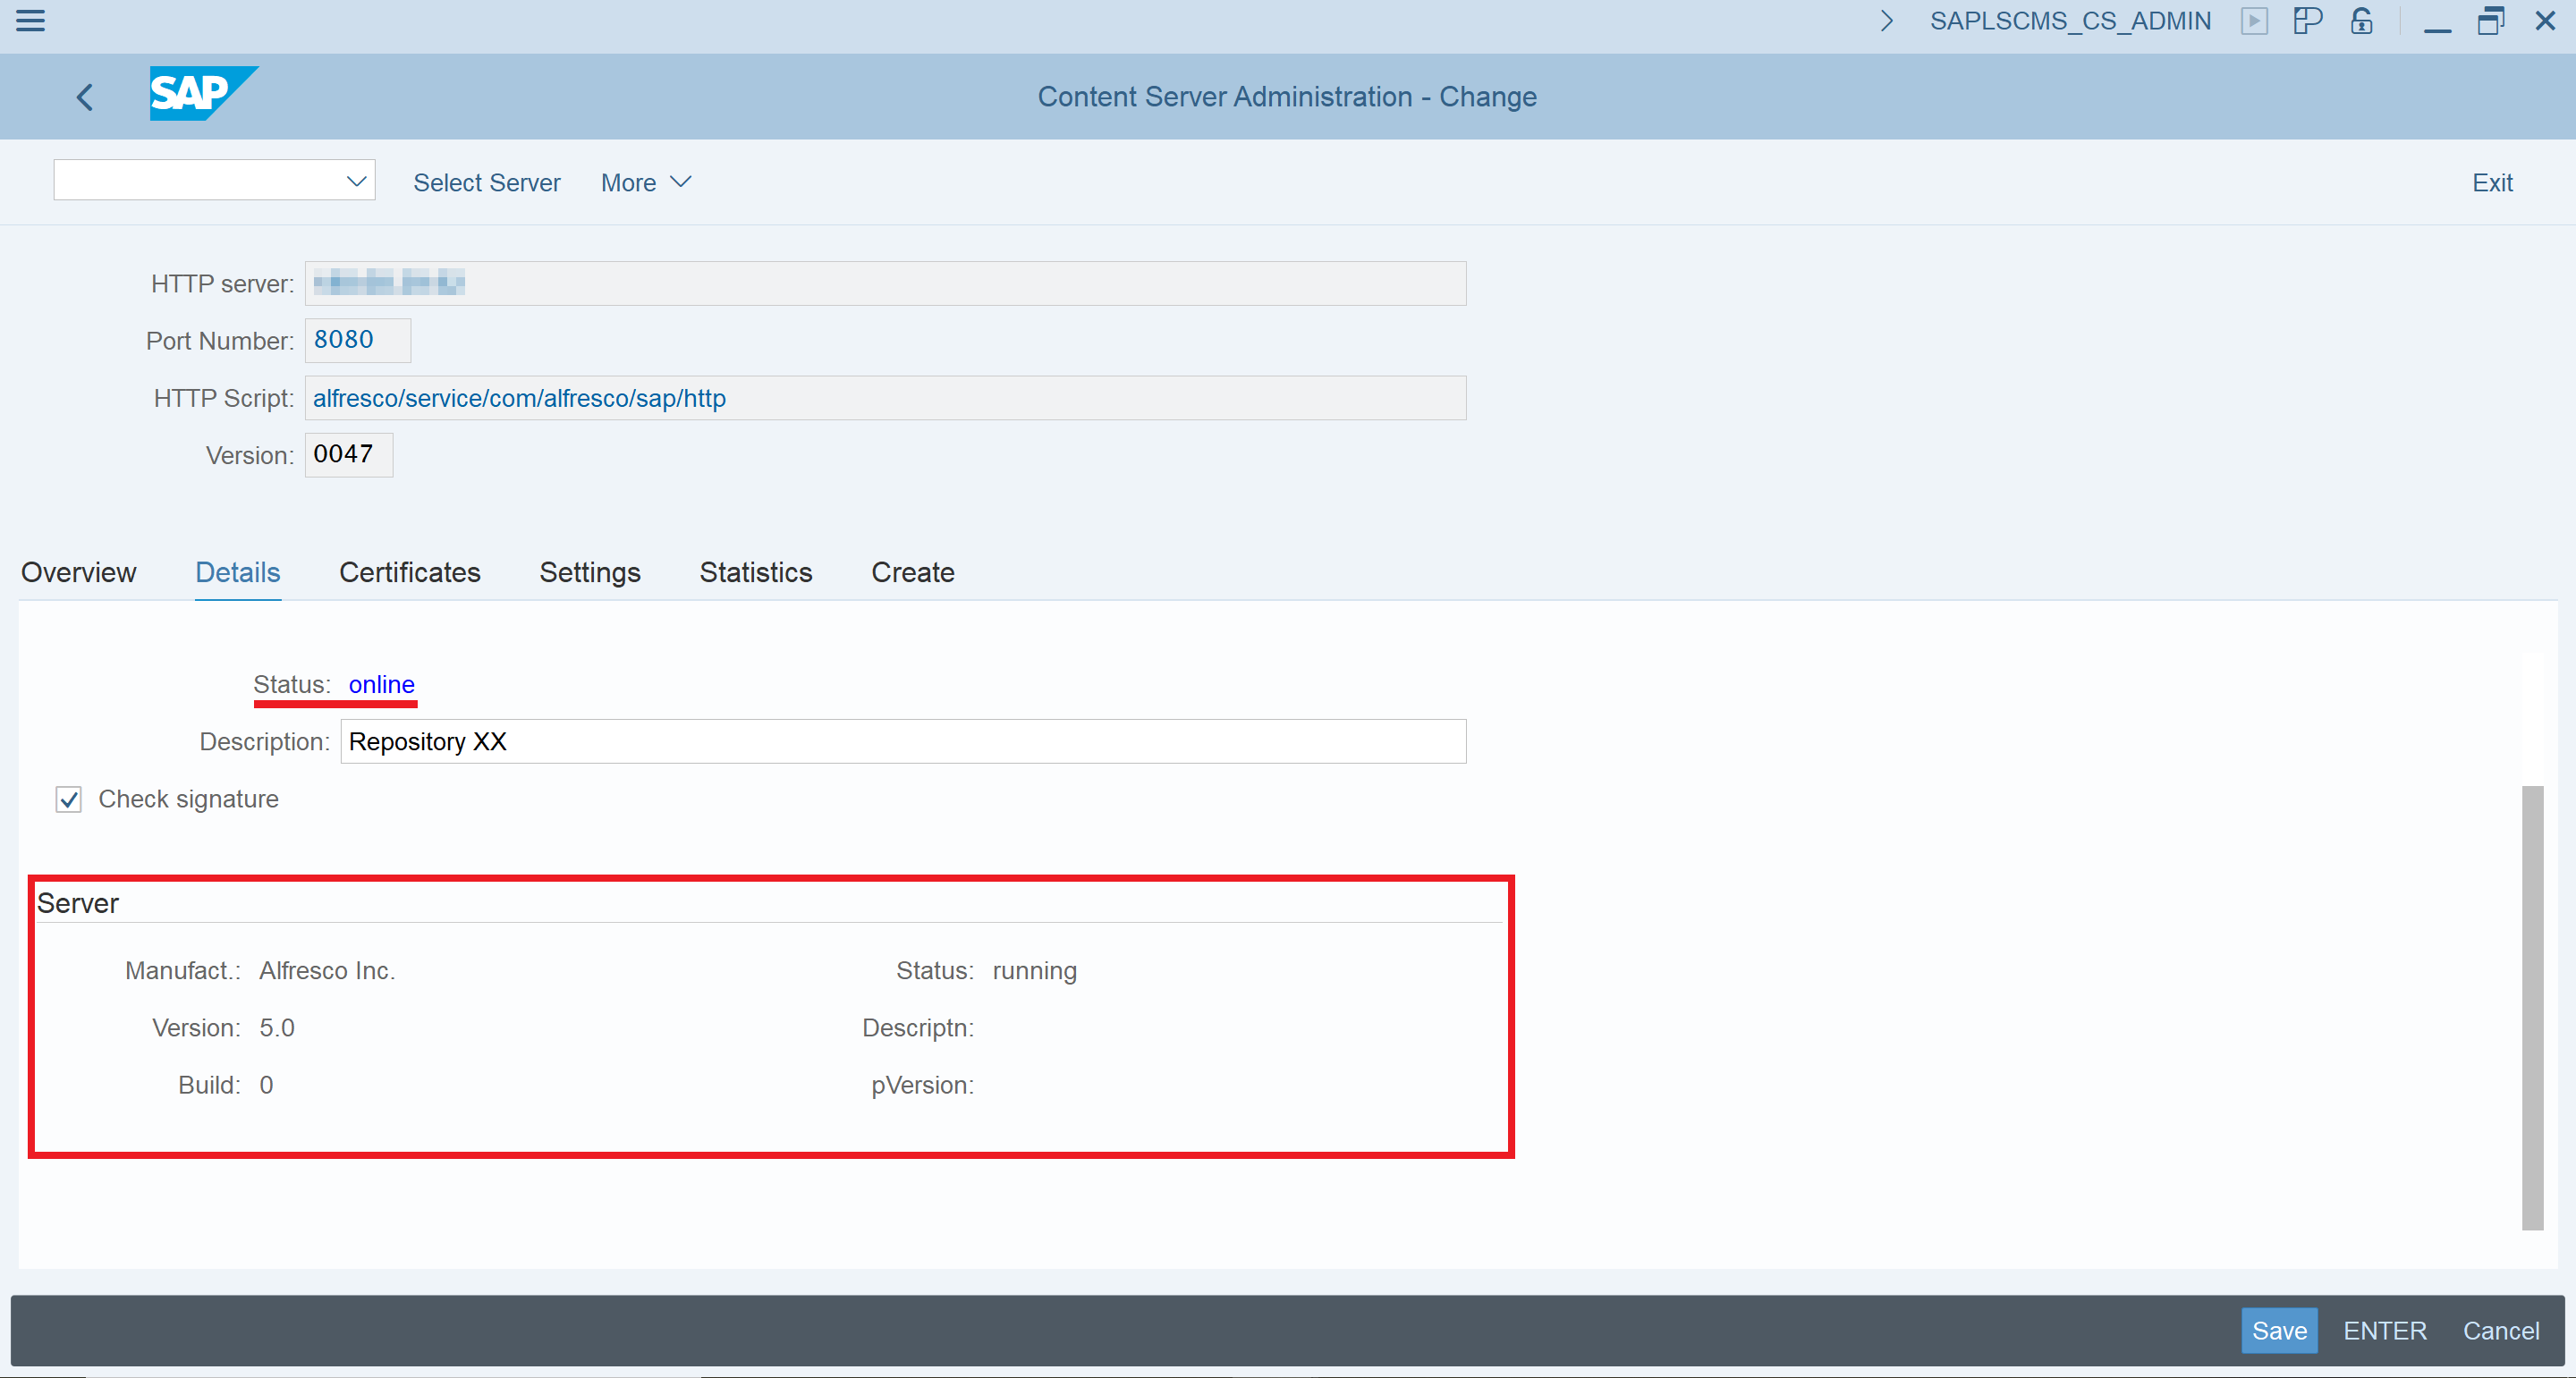The width and height of the screenshot is (2576, 1378).
Task: Click the Save button
Action: coord(2280,1330)
